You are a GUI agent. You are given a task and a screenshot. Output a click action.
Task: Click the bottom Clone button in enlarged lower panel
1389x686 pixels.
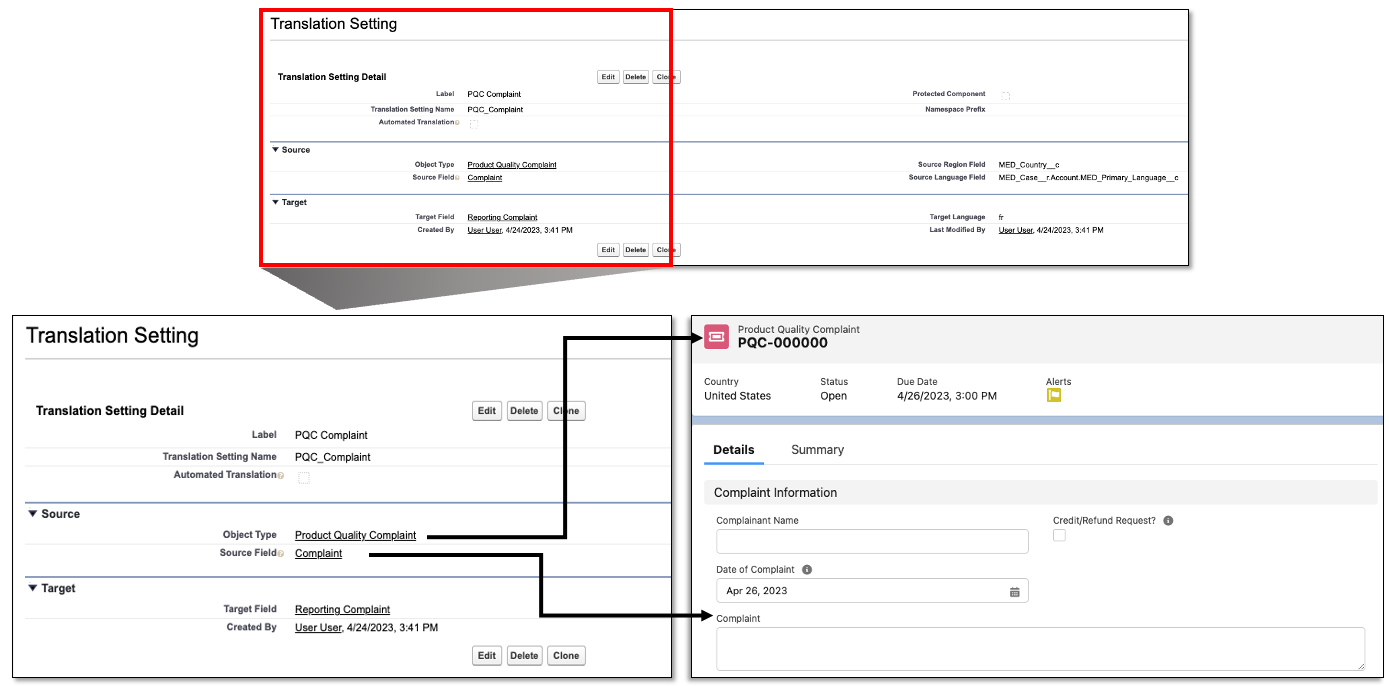point(566,656)
